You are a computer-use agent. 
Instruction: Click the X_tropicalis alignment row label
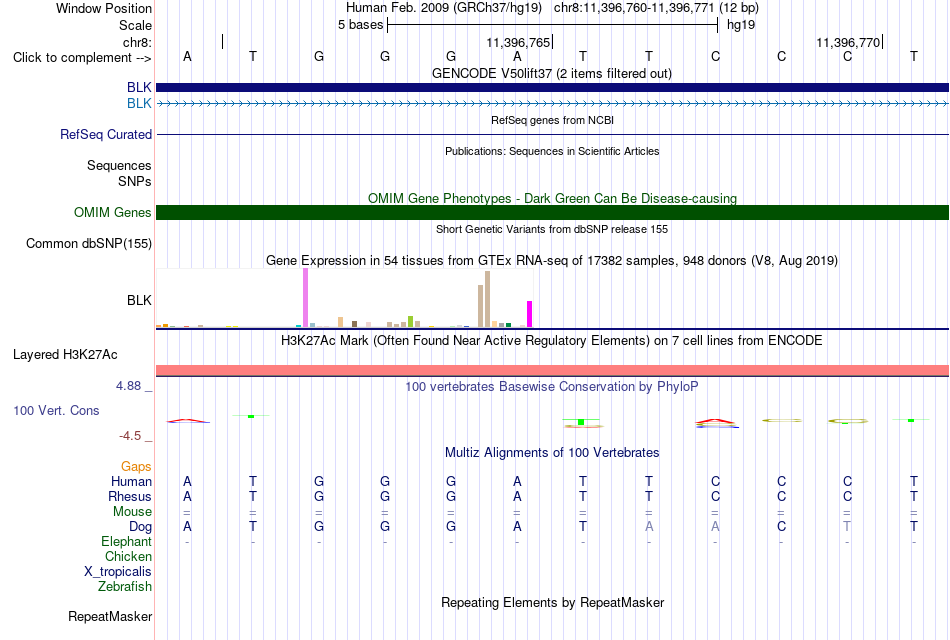[118, 572]
